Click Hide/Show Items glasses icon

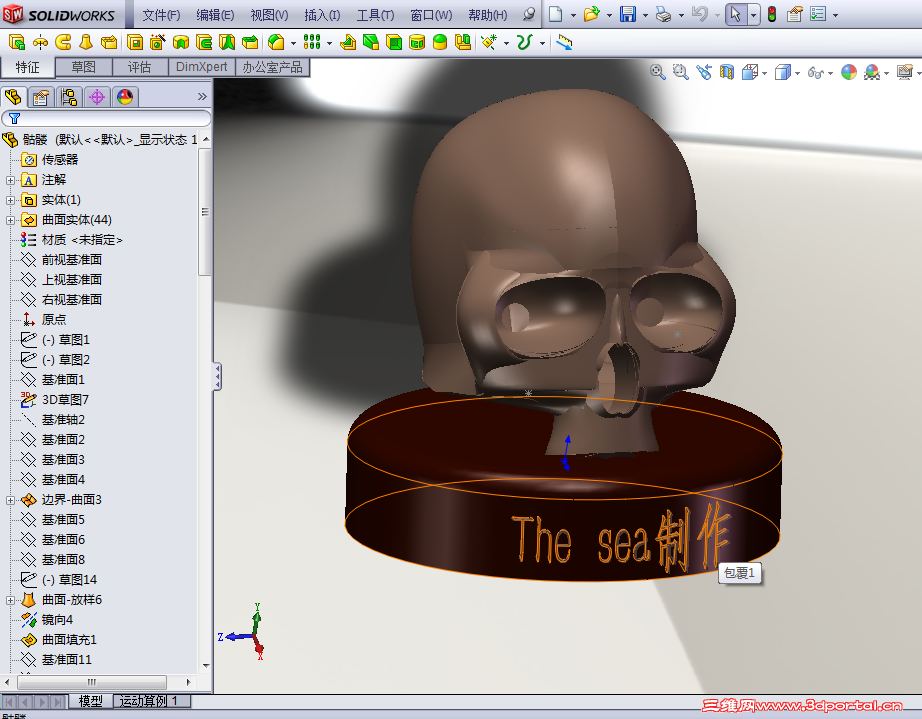coord(816,72)
